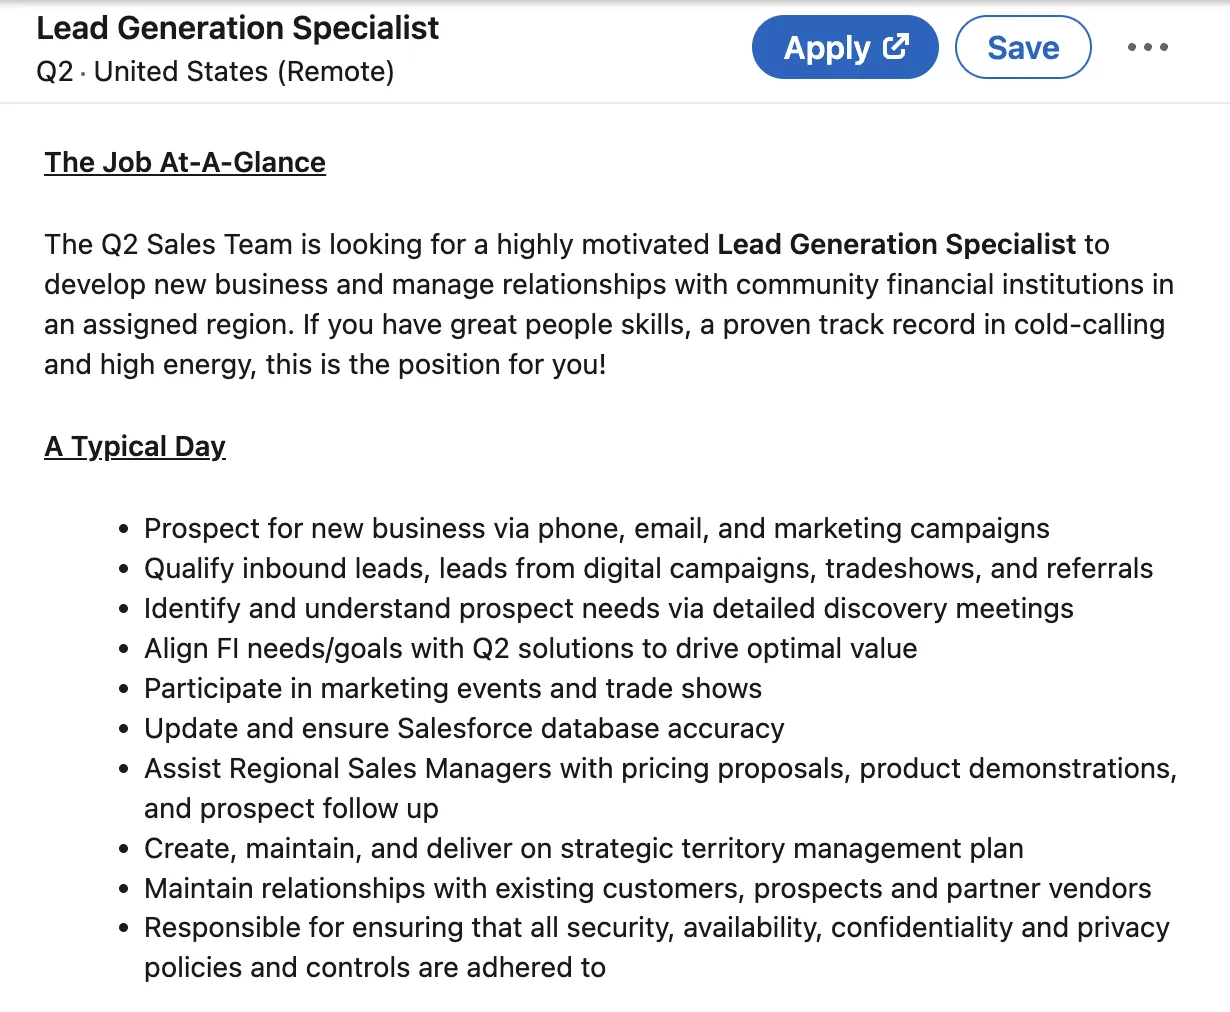Click Participate in marketing events line

pos(452,688)
